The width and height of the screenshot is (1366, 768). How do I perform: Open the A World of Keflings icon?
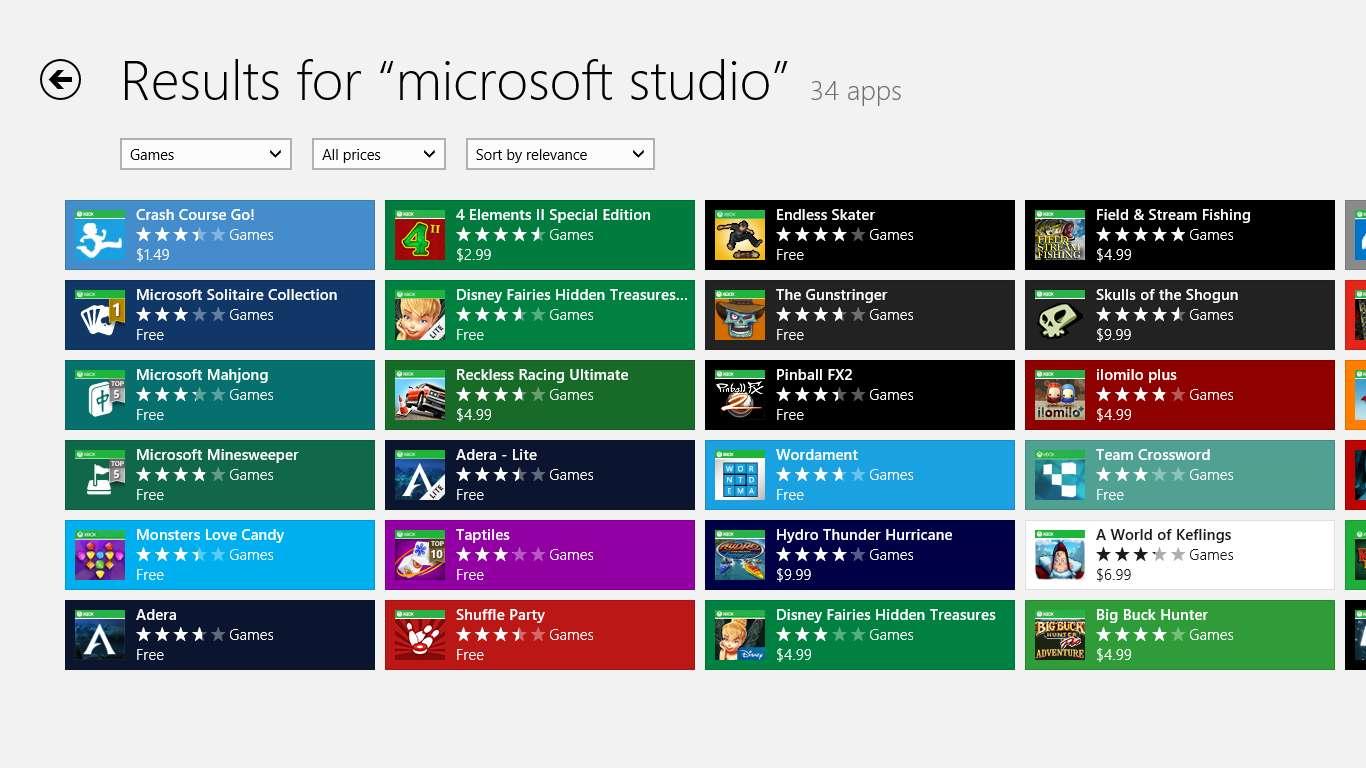[x=1060, y=555]
